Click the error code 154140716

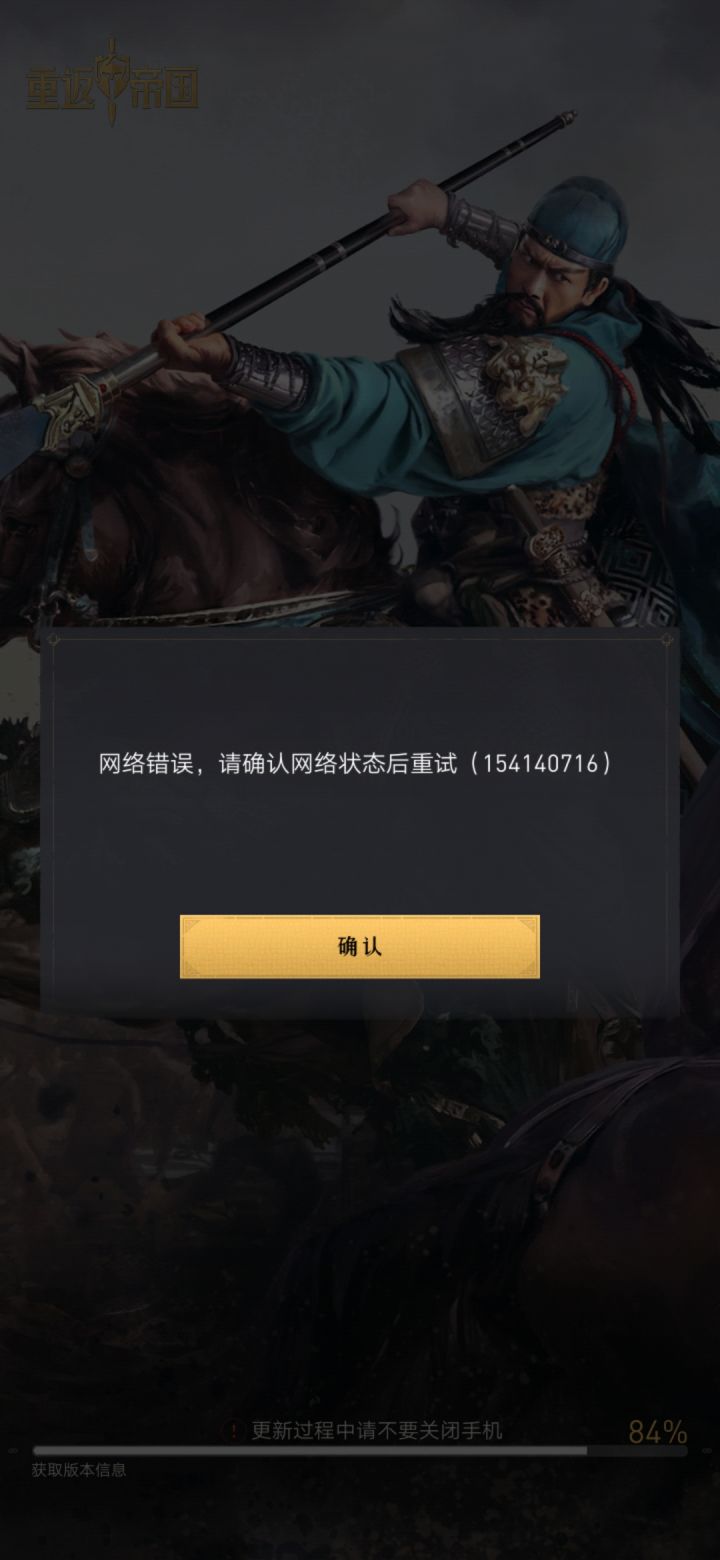[540, 764]
